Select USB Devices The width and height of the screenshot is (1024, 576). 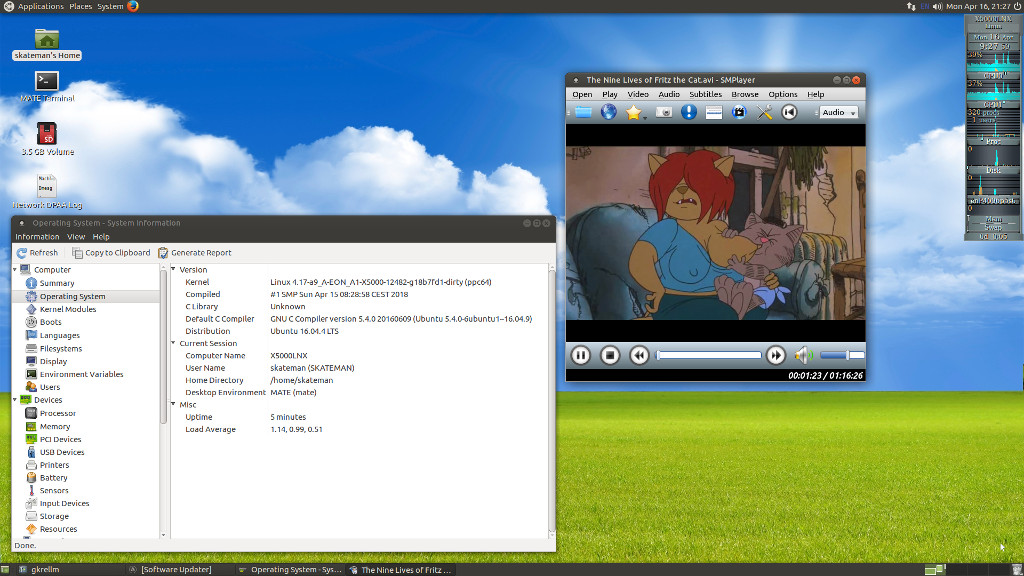pyautogui.click(x=61, y=452)
